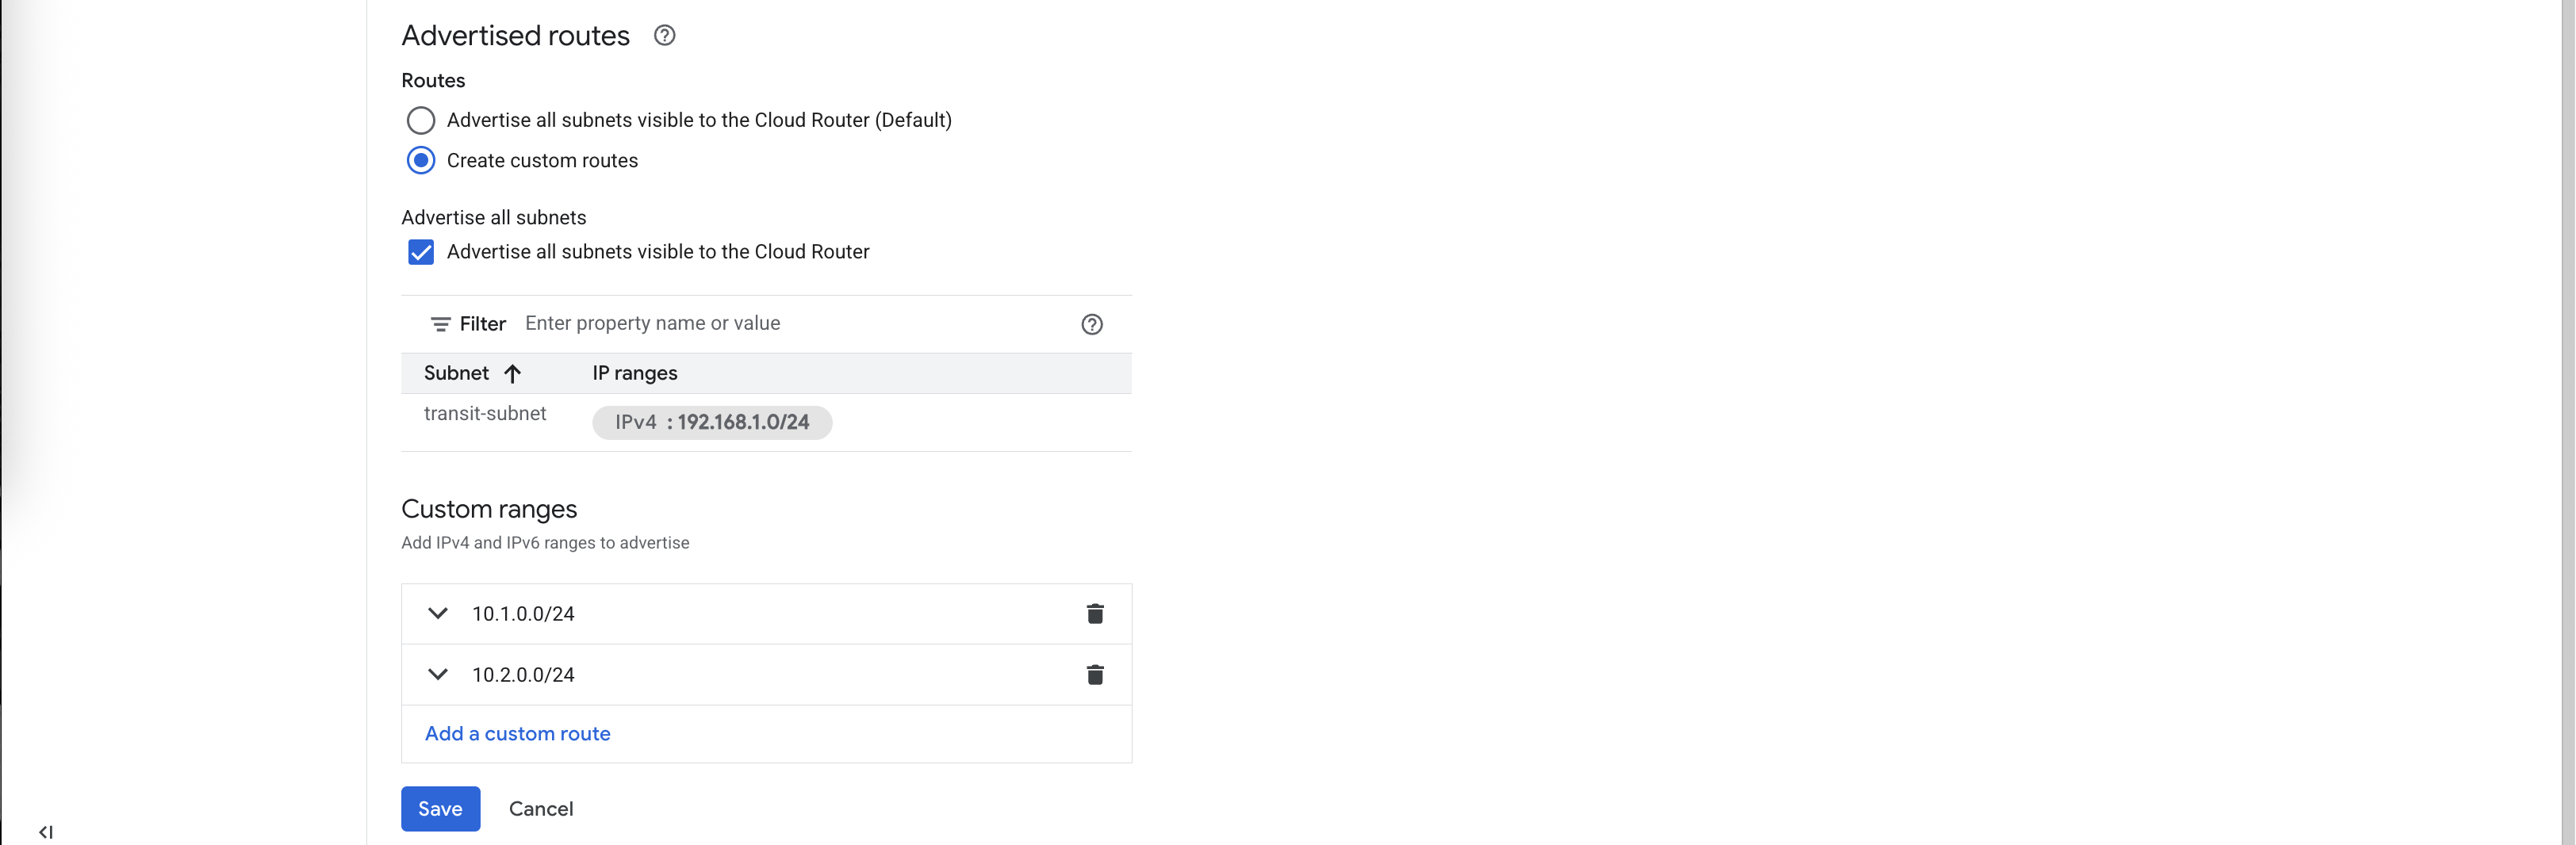
Task: Delete the 10.1.0.0/24 custom range
Action: pyautogui.click(x=1095, y=614)
